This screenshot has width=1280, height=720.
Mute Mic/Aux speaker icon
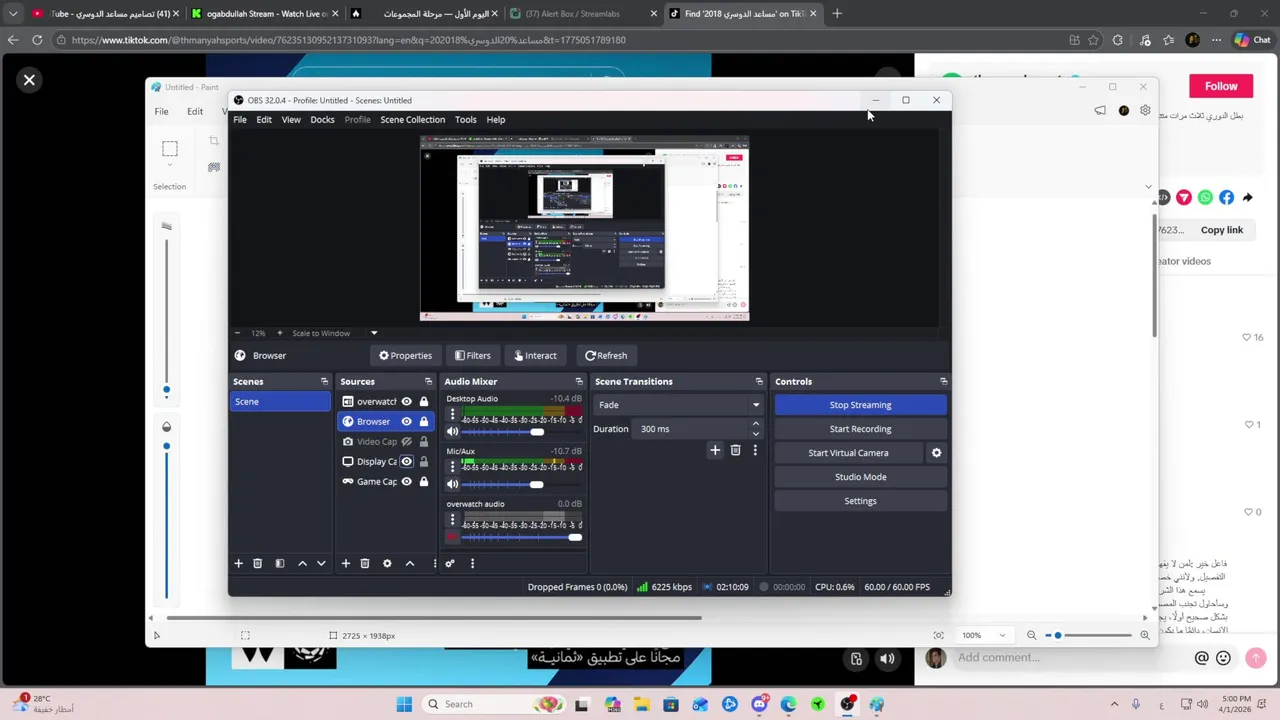[x=452, y=484]
